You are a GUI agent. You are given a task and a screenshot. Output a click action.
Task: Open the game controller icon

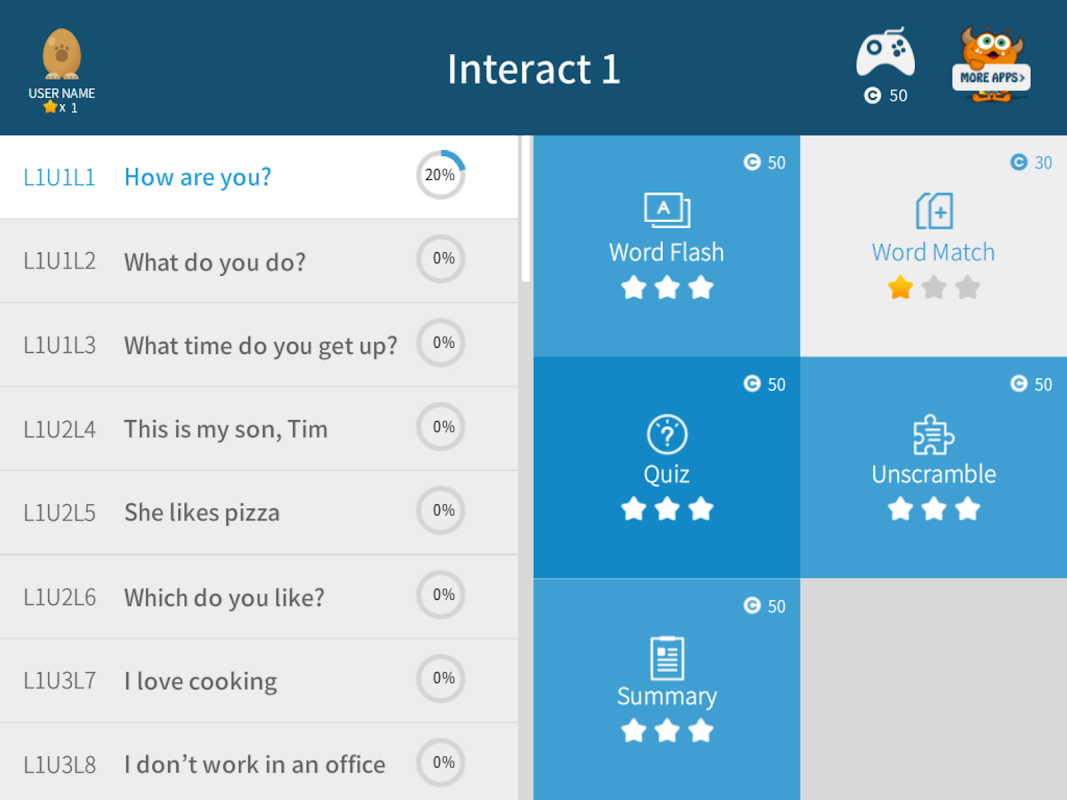point(885,54)
